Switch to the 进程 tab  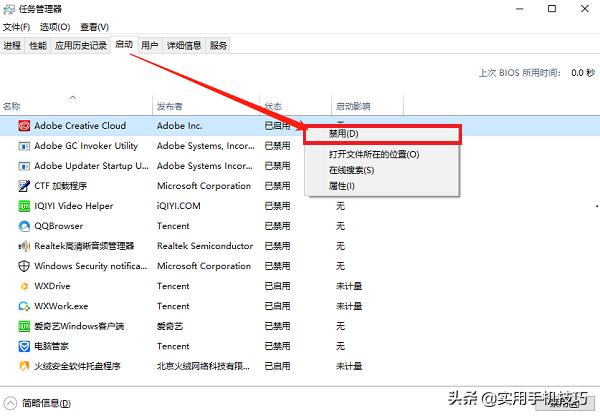click(12, 46)
